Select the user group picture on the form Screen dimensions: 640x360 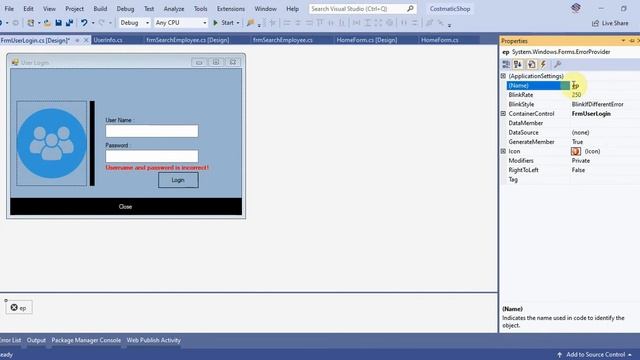click(x=52, y=143)
